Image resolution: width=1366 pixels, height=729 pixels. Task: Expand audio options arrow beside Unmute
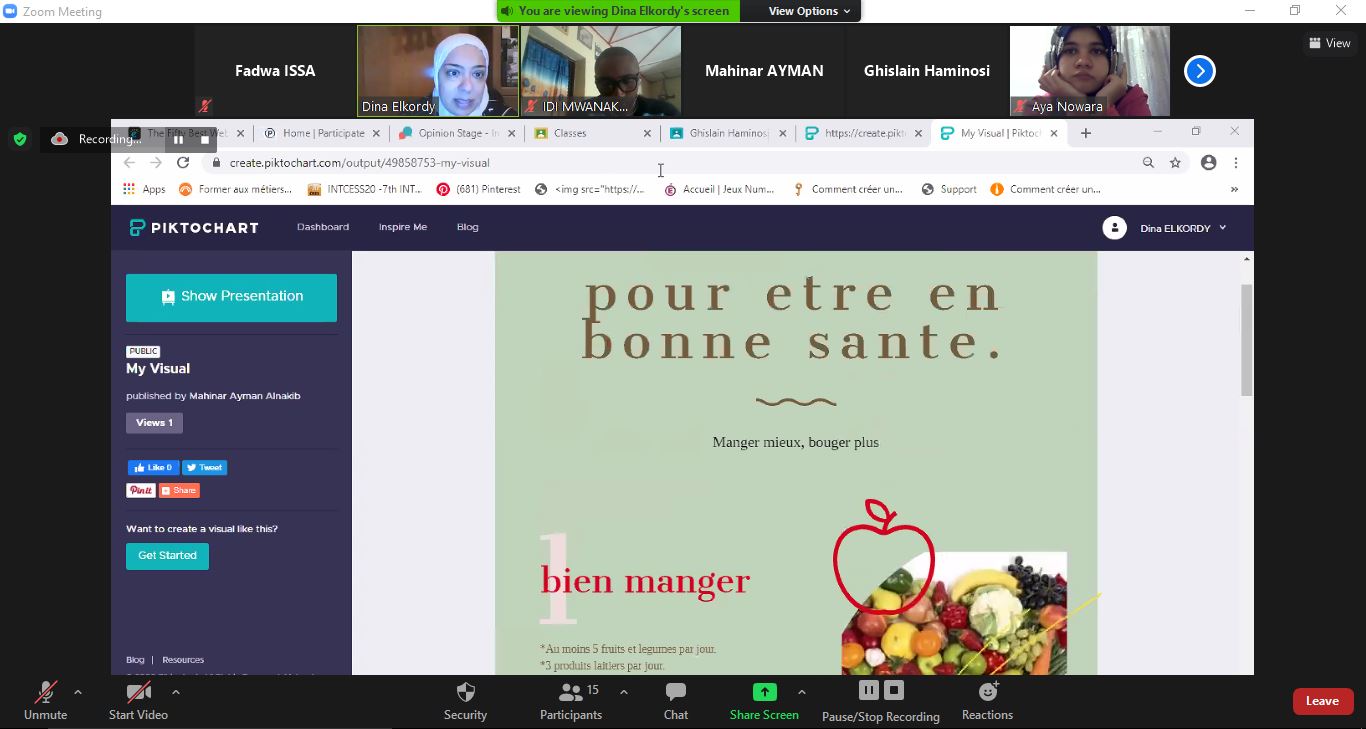(78, 692)
